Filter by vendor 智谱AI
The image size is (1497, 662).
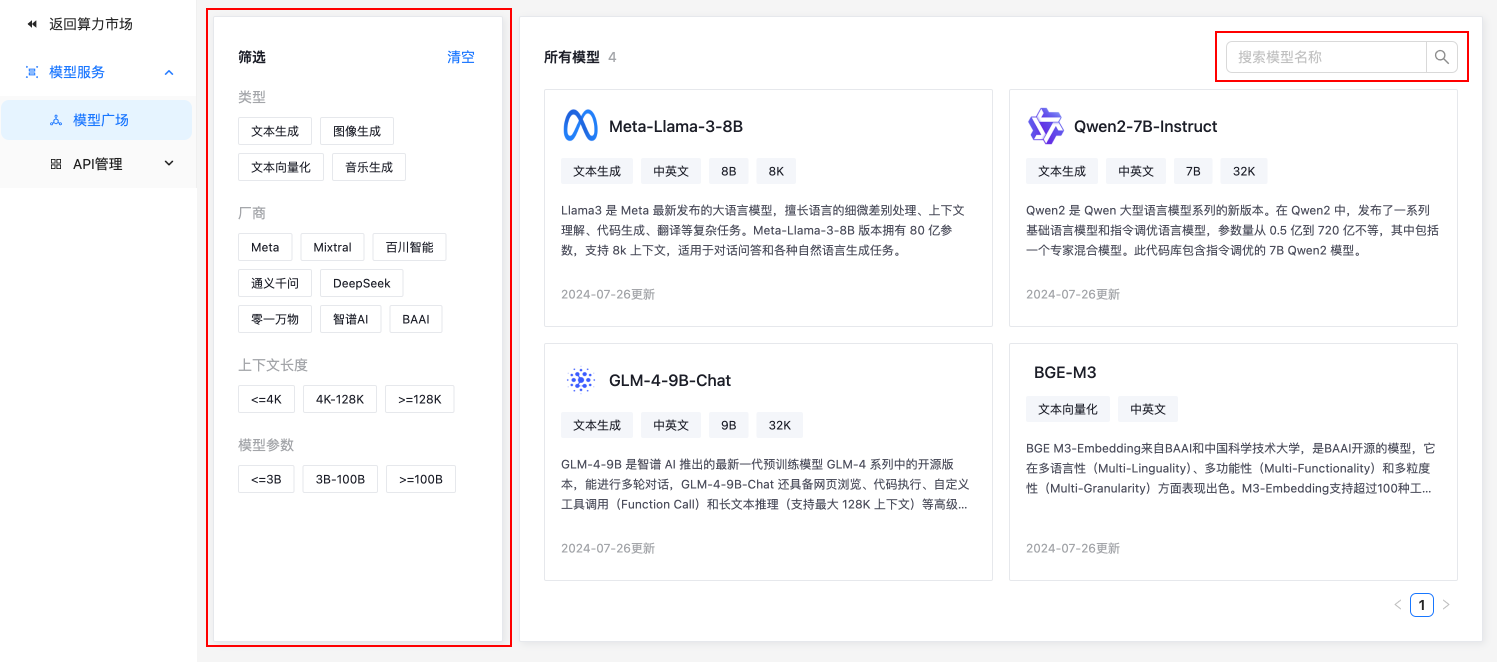click(351, 319)
